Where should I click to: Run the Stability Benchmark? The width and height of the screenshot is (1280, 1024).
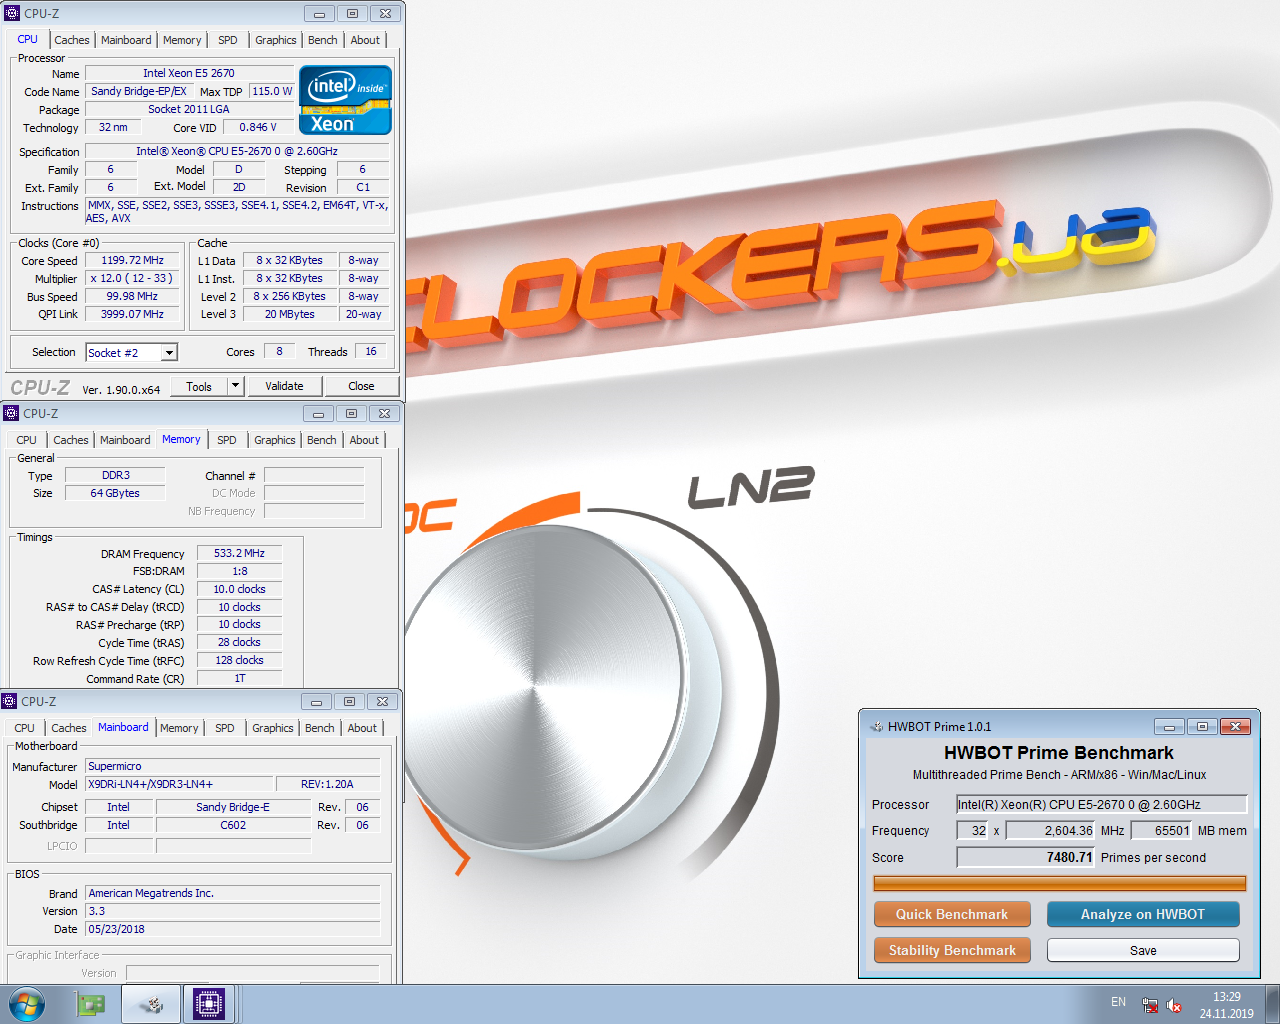[952, 950]
